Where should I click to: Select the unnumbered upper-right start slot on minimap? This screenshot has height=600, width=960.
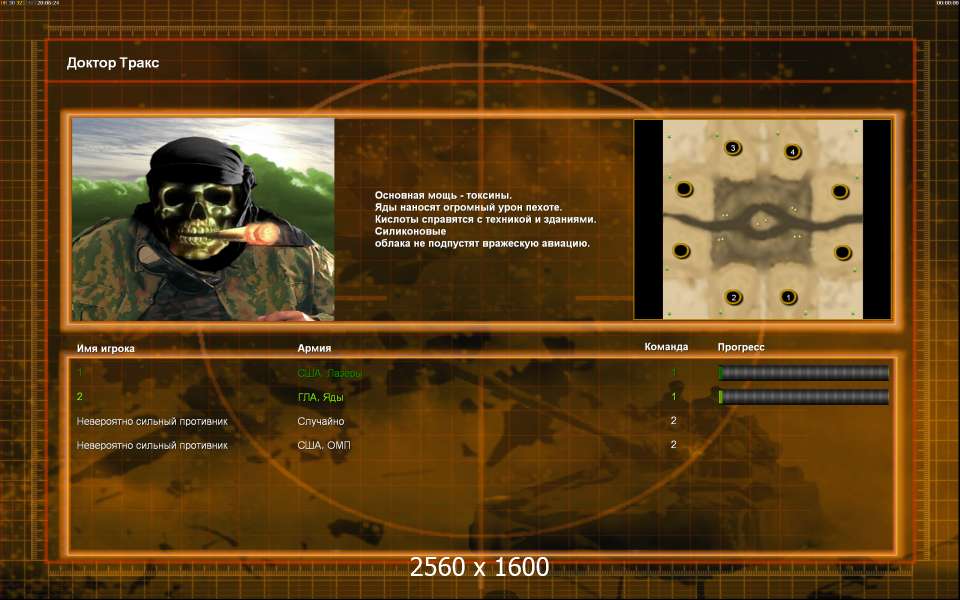840,192
